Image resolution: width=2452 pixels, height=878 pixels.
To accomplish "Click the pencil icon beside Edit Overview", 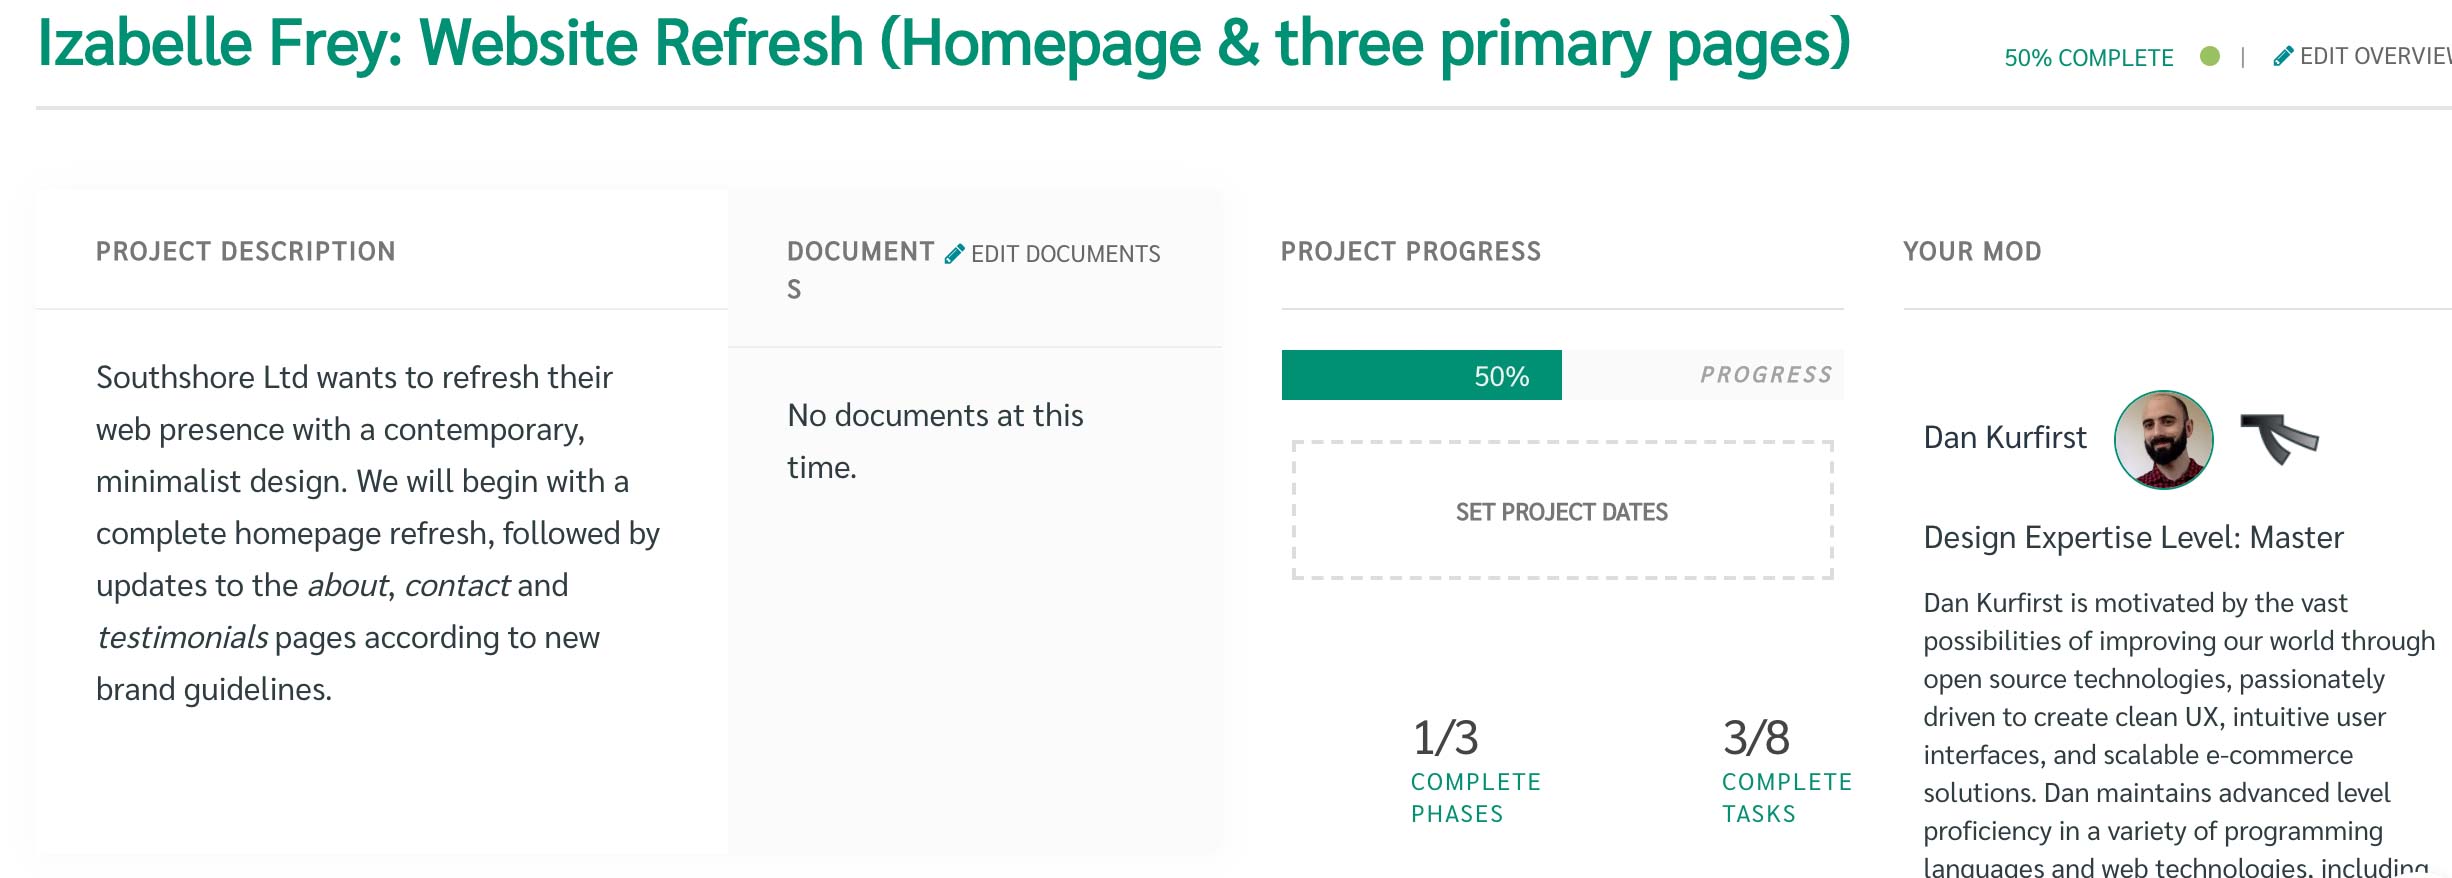I will tap(2283, 56).
